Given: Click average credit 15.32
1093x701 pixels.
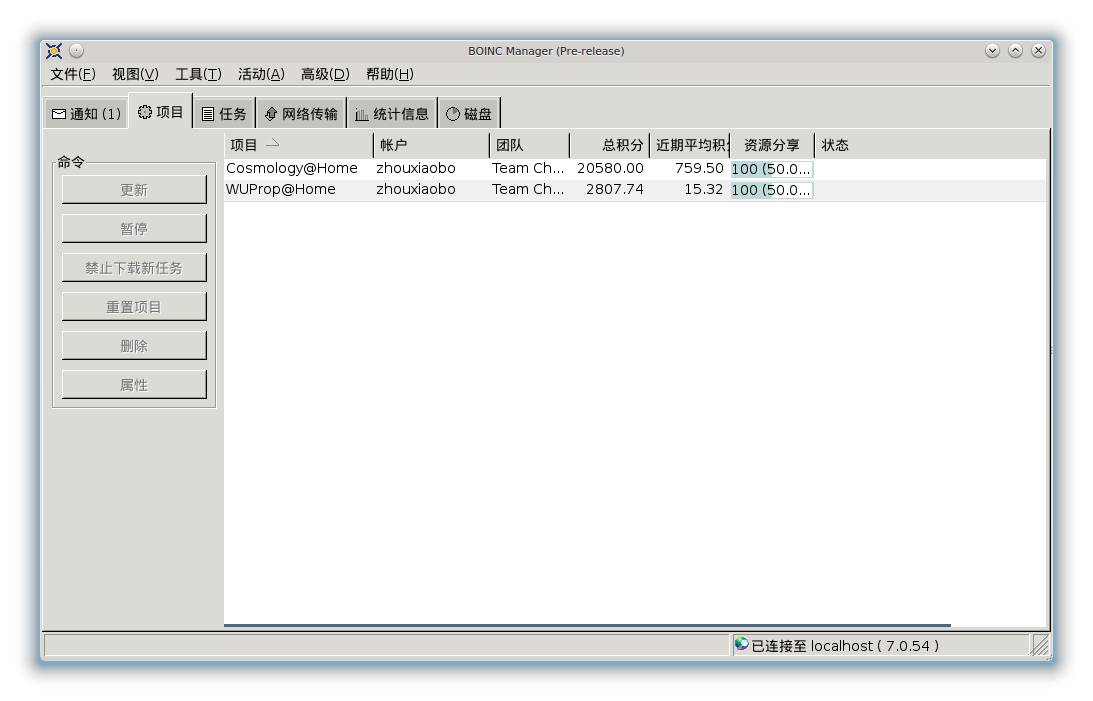Looking at the screenshot, I should point(703,190).
